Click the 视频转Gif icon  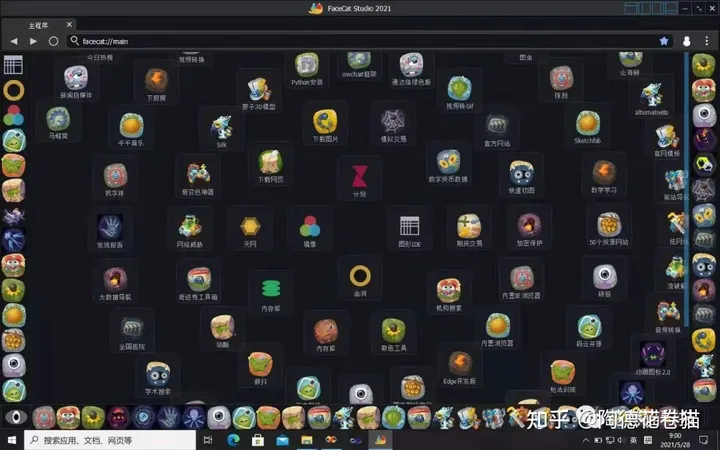point(461,87)
